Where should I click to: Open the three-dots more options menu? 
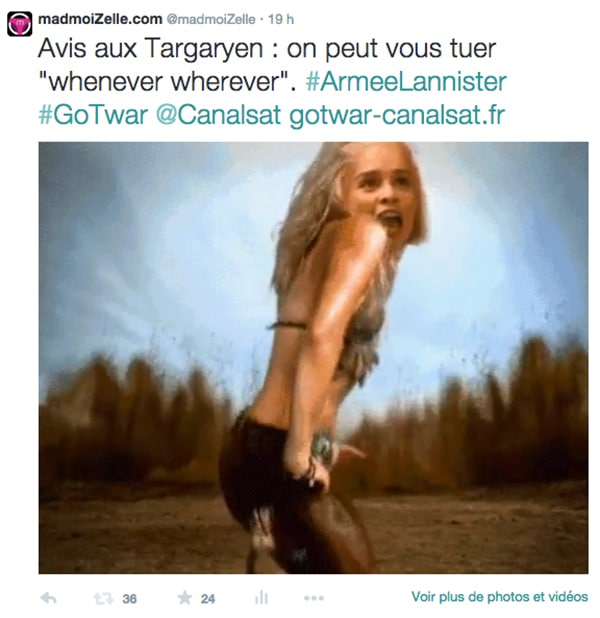314,598
